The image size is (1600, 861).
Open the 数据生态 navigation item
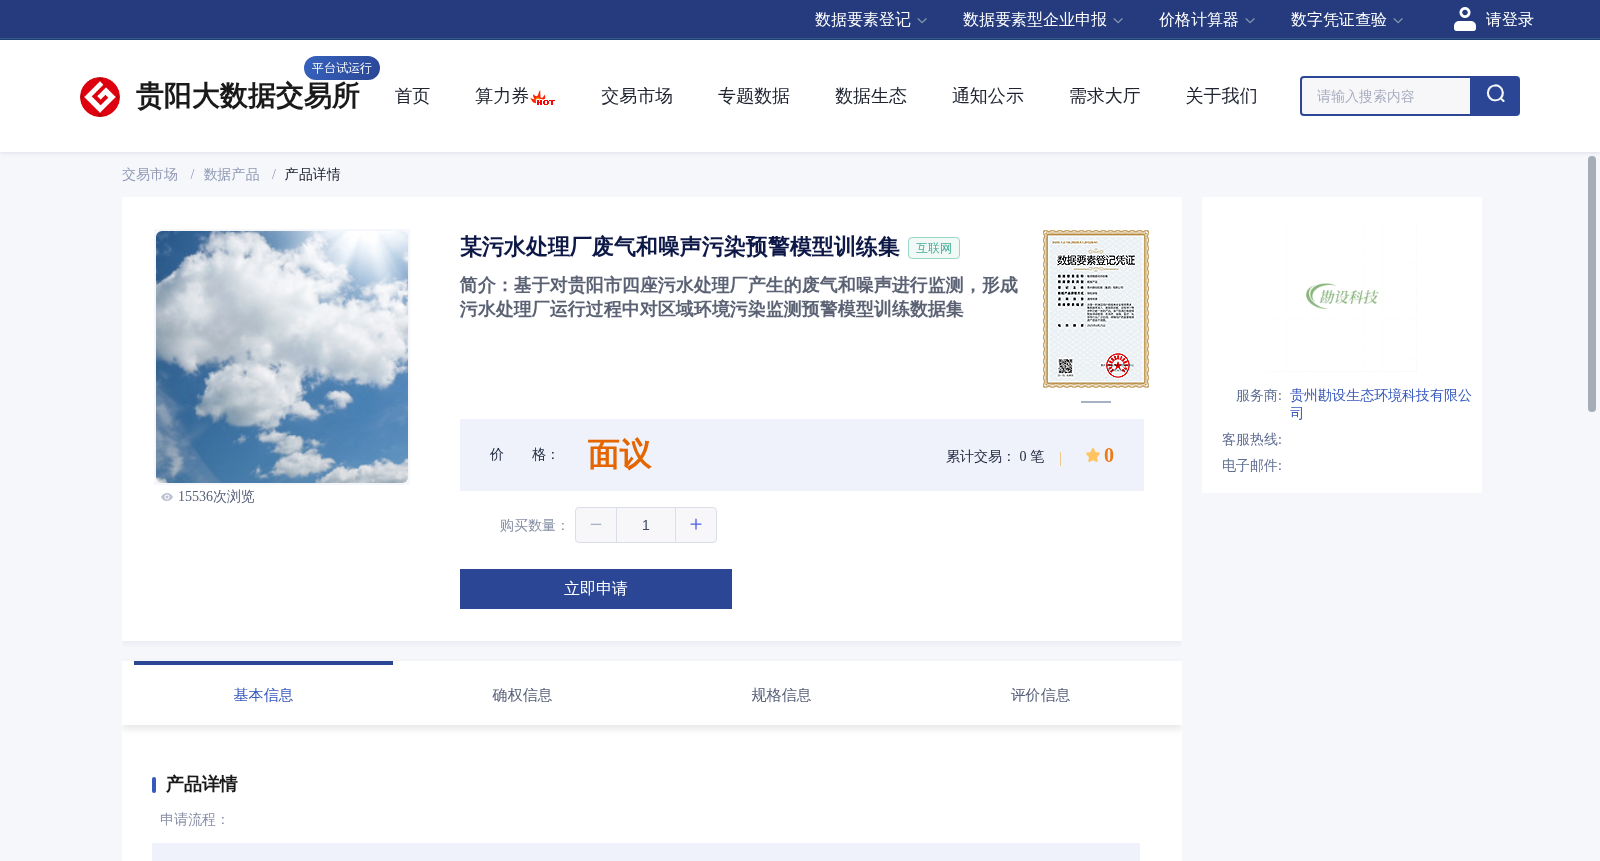click(x=871, y=96)
